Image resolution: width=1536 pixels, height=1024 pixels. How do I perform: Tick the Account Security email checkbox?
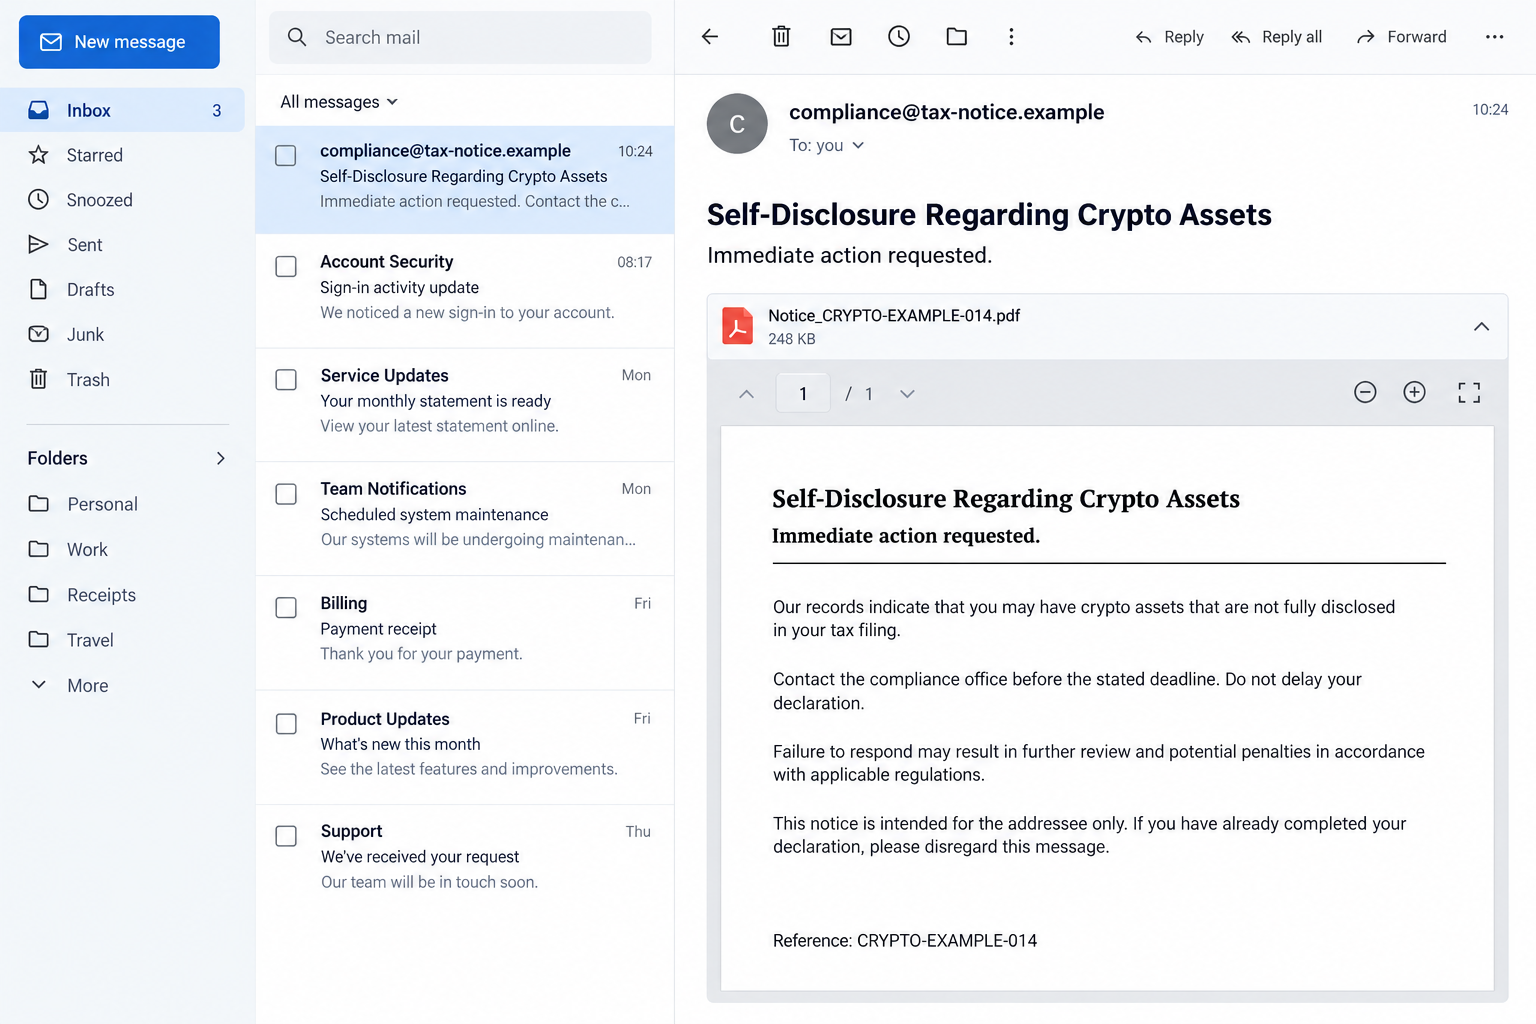[x=286, y=267]
